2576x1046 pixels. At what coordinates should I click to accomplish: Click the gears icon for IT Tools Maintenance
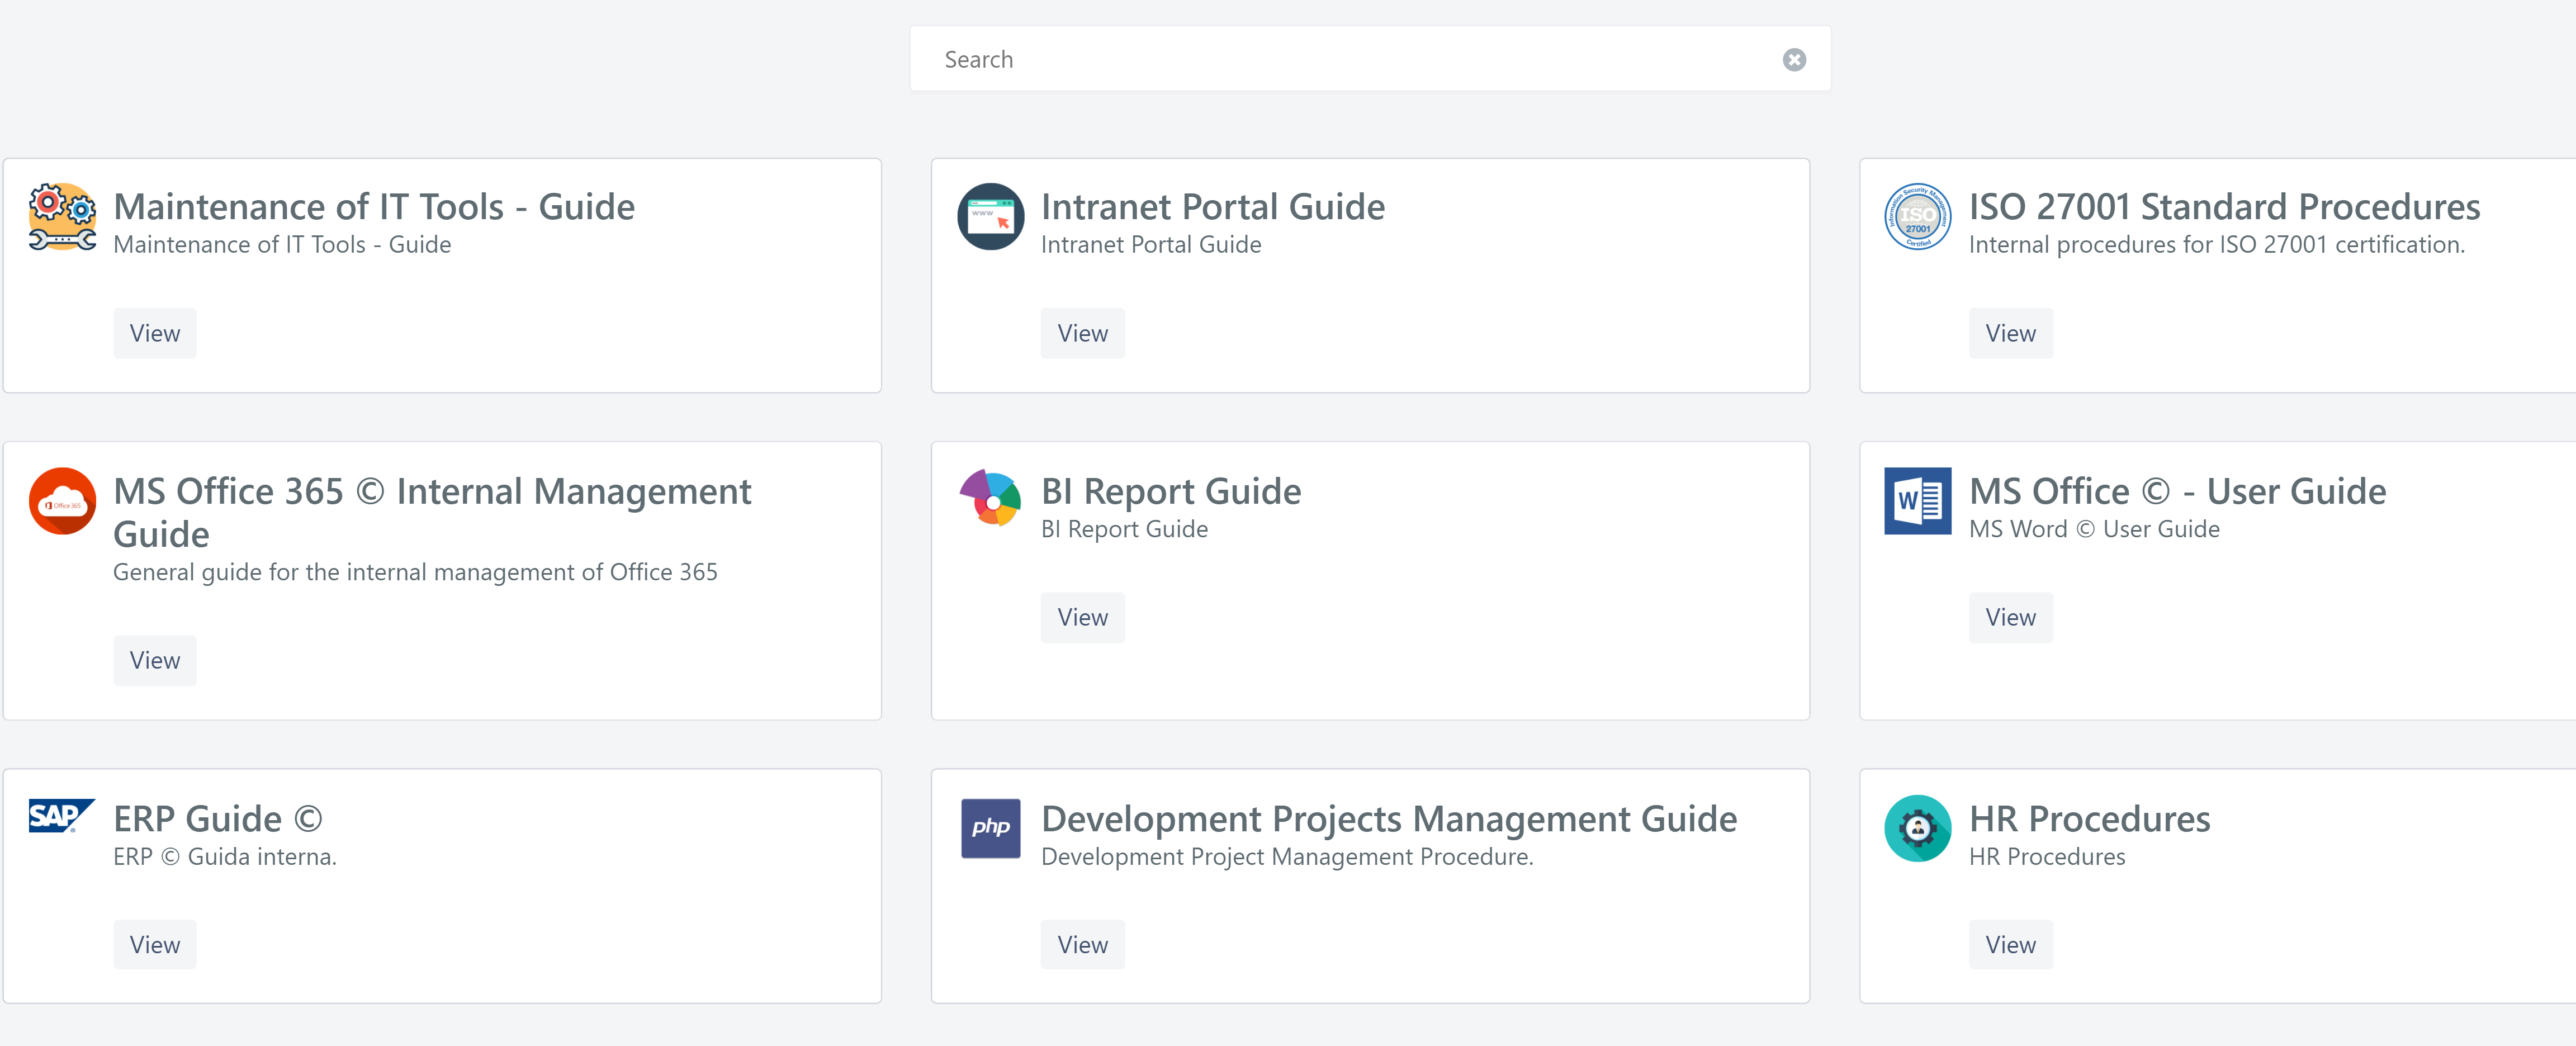(x=62, y=216)
